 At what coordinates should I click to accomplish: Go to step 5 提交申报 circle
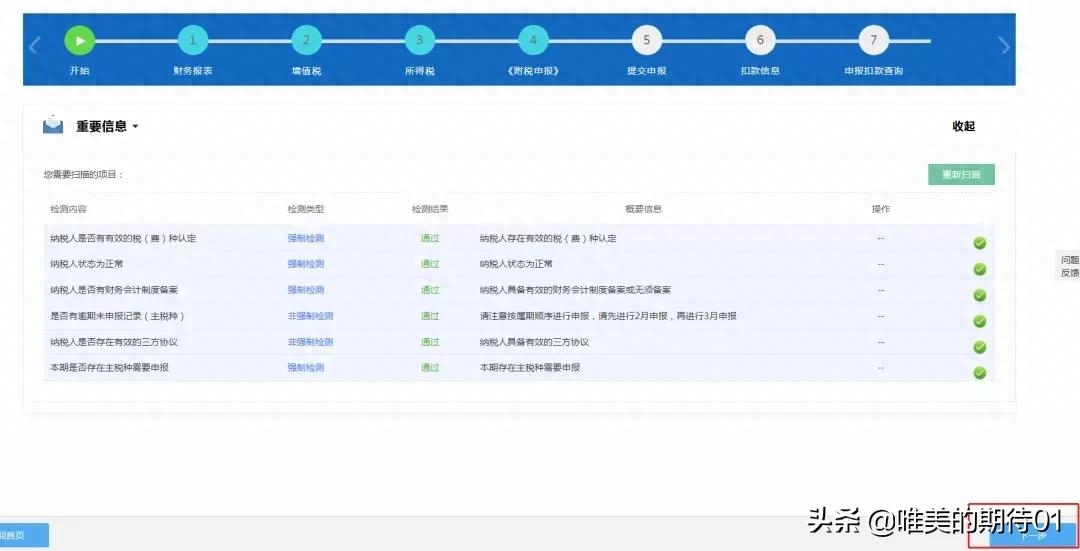647,41
